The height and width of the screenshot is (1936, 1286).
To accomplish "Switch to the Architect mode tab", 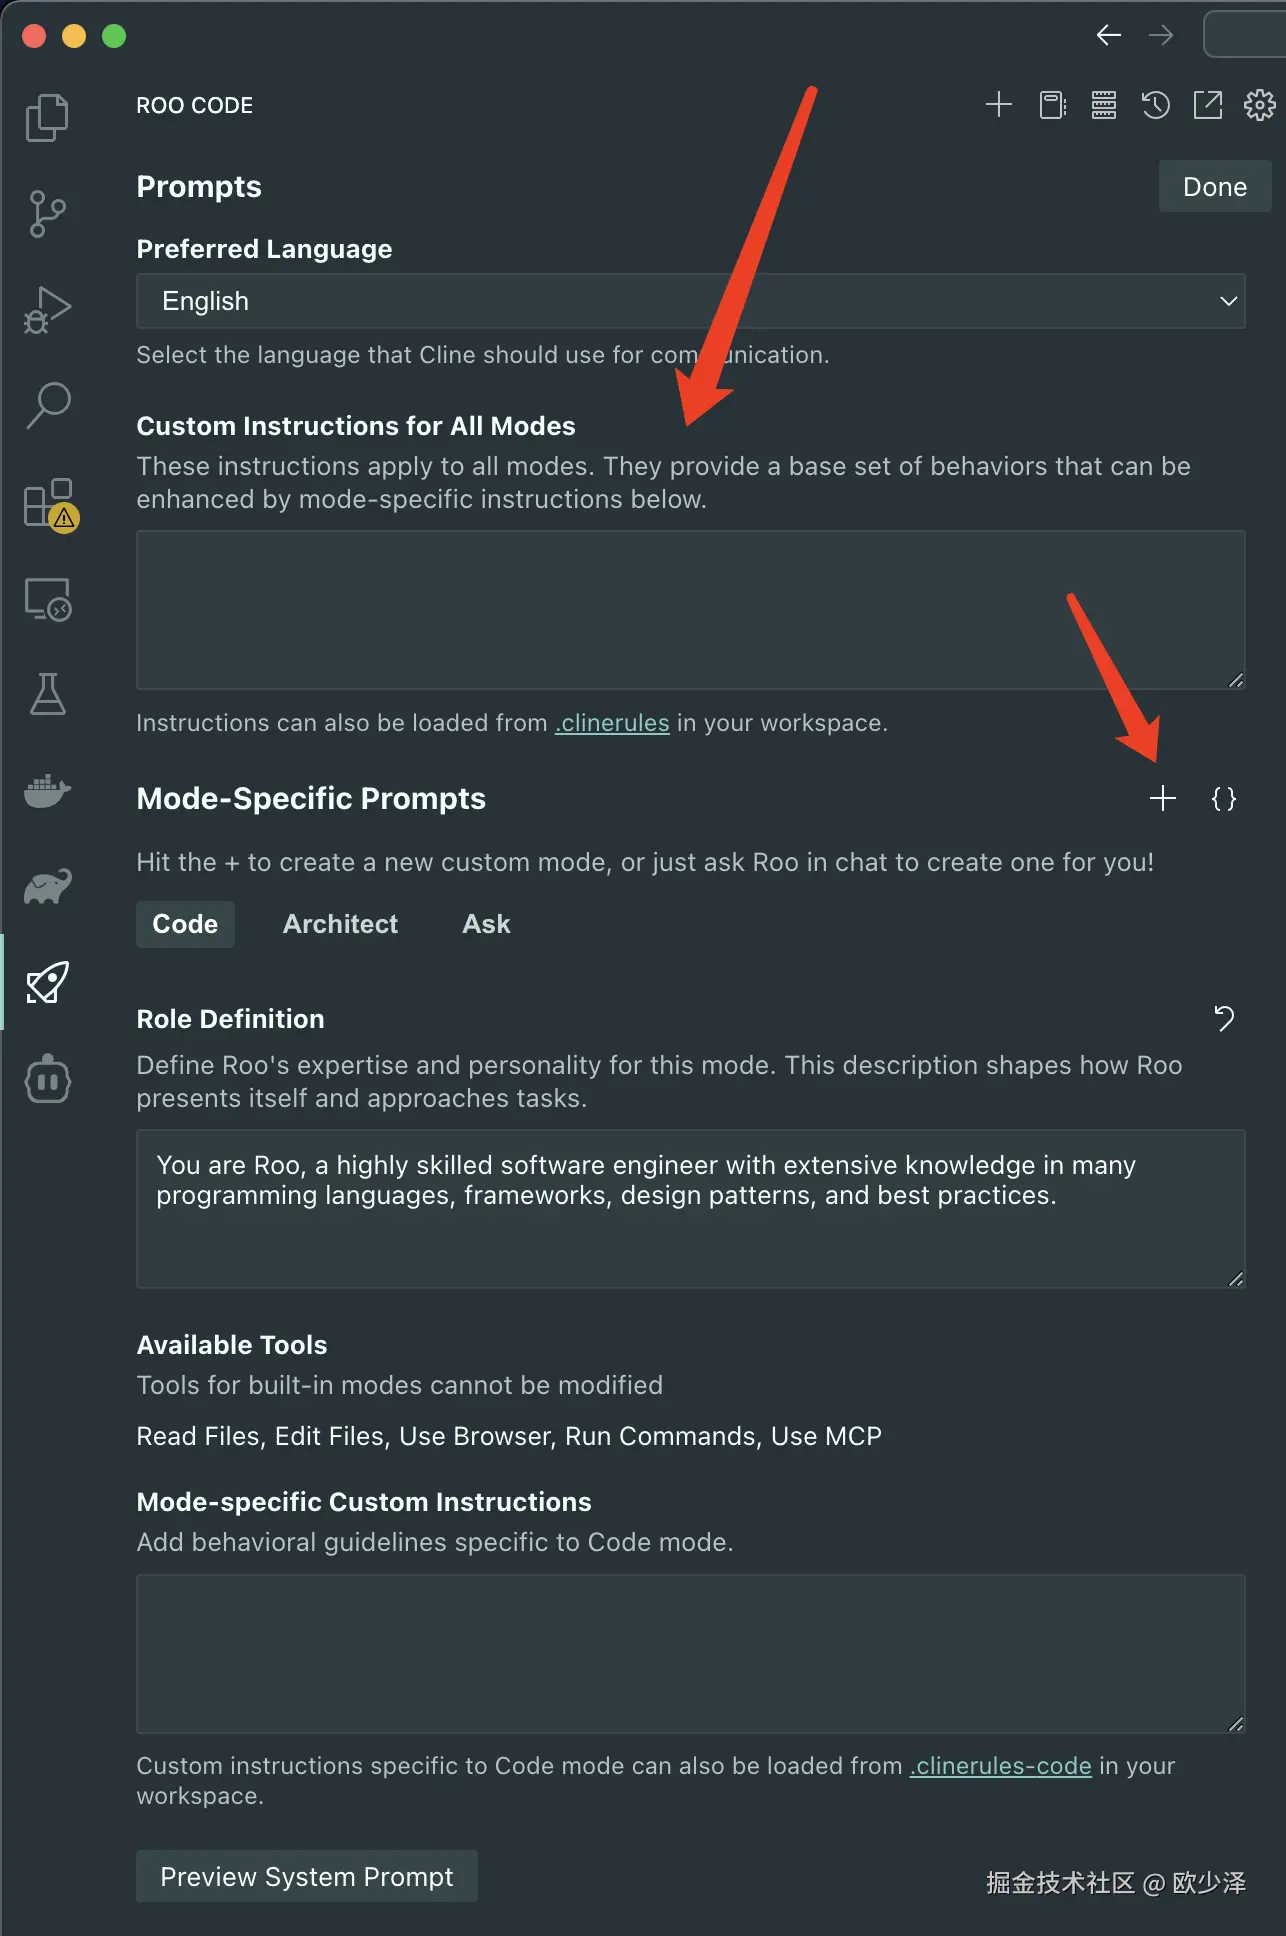I will [x=340, y=924].
